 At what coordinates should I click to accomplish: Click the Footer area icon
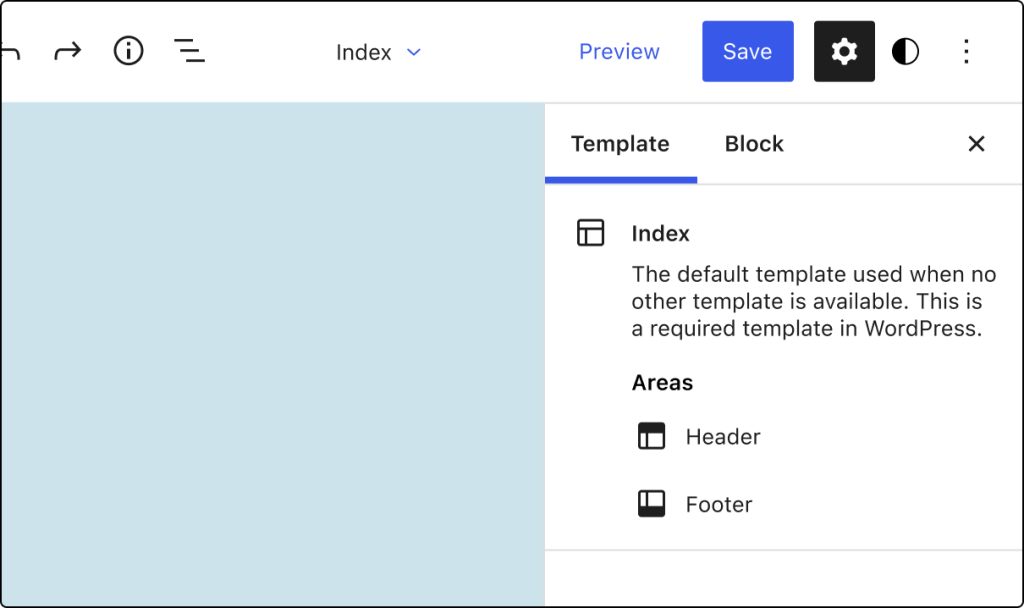click(651, 504)
